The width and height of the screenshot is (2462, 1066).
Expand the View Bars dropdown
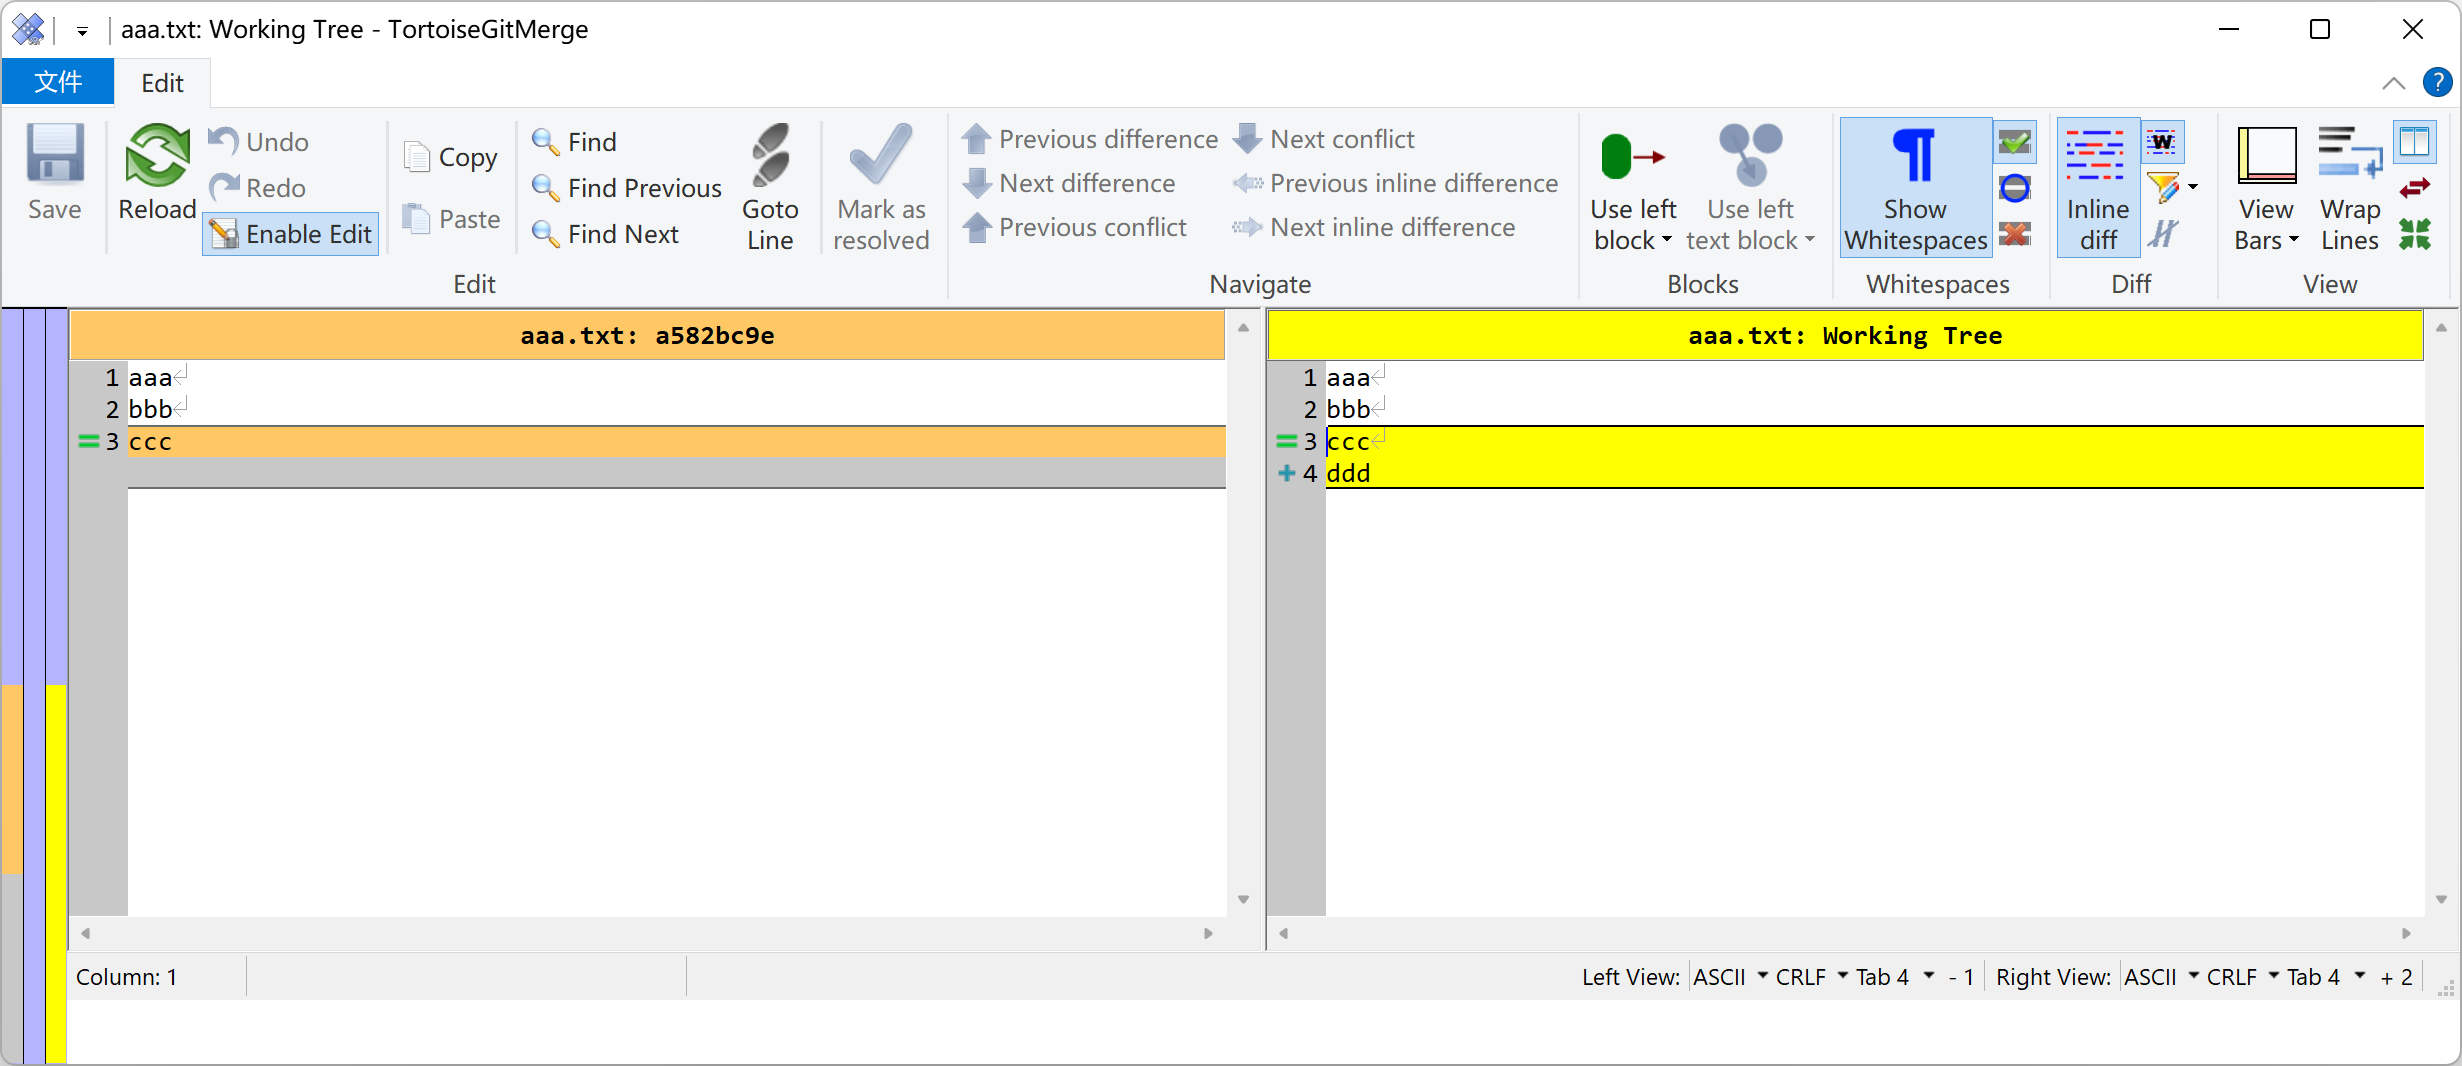(2266, 226)
